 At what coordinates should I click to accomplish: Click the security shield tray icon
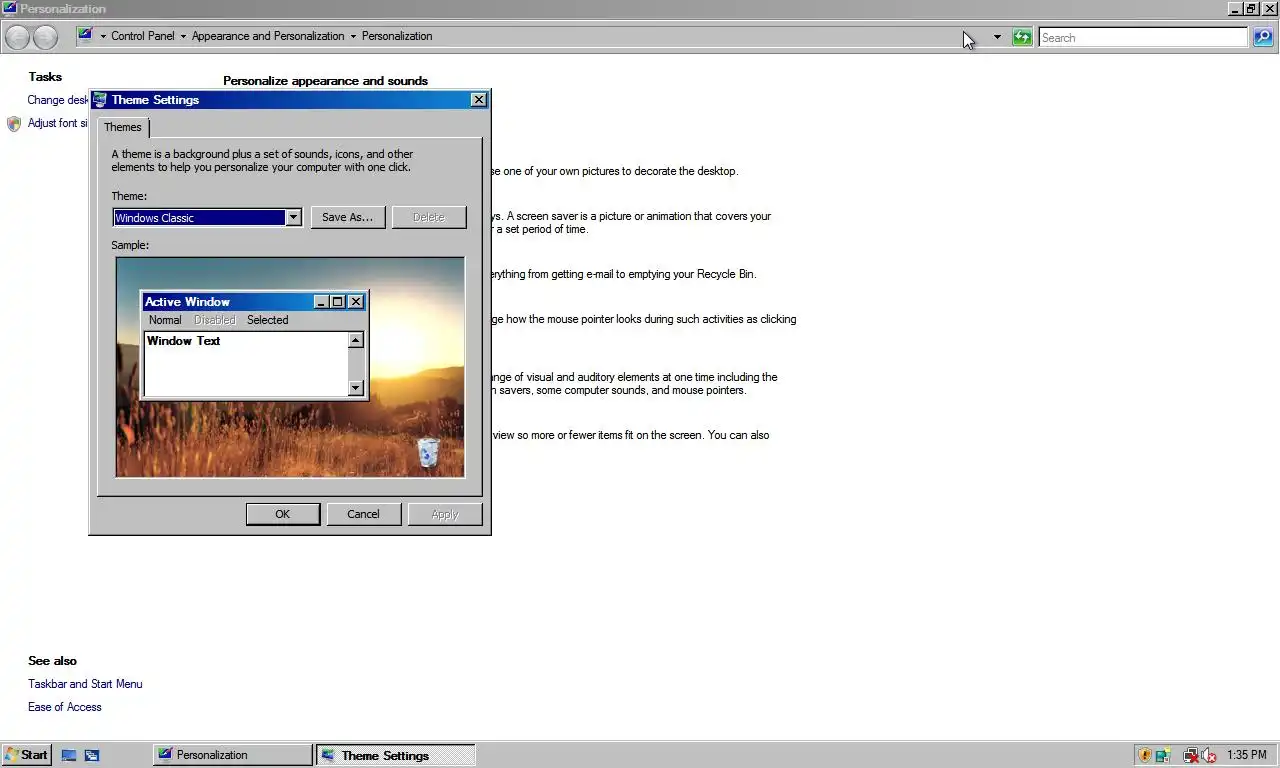click(1145, 755)
